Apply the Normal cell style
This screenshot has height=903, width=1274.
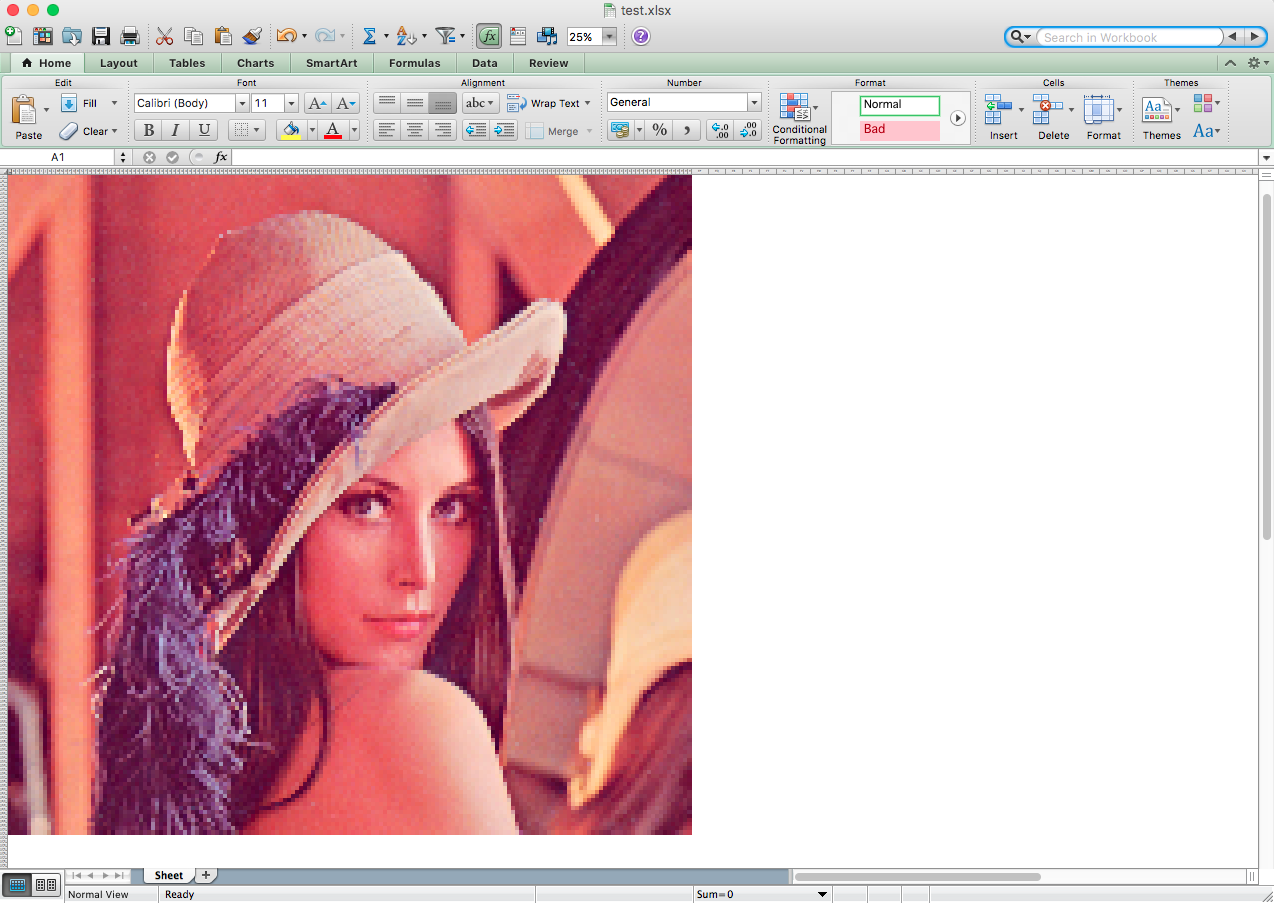[900, 105]
